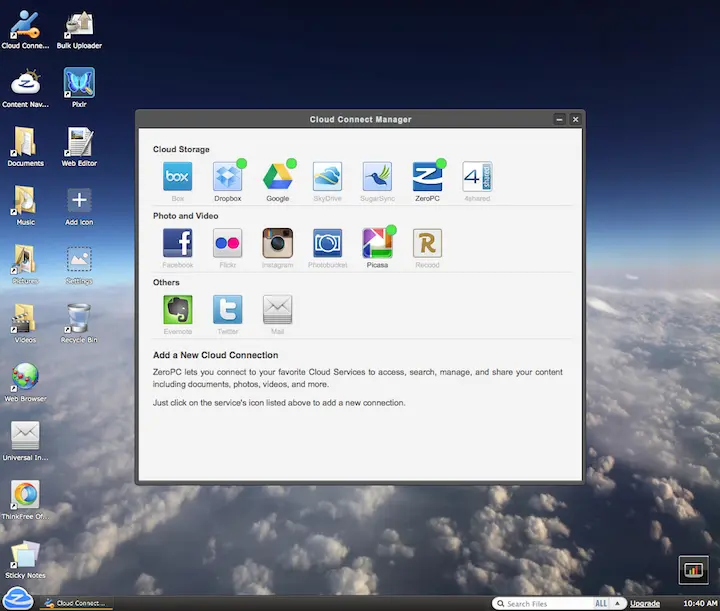Click the Add Icon desktop tile

tap(79, 206)
